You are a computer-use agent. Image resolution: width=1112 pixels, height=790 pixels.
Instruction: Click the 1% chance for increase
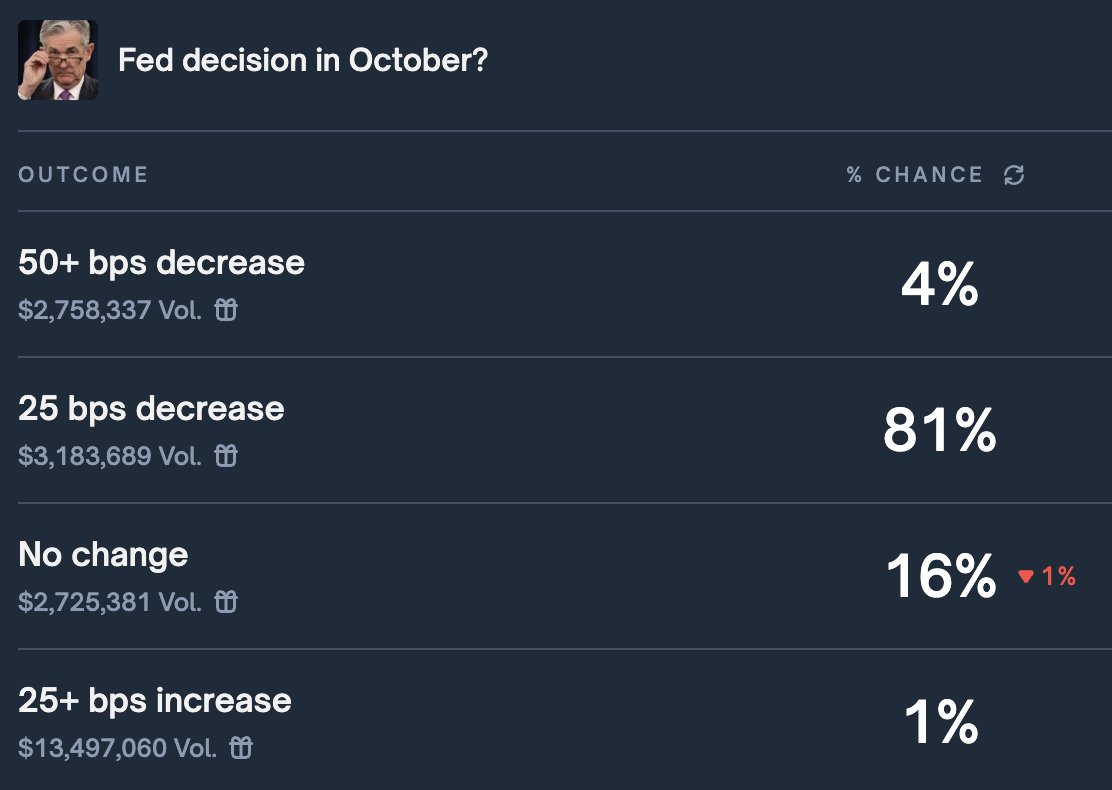click(941, 722)
